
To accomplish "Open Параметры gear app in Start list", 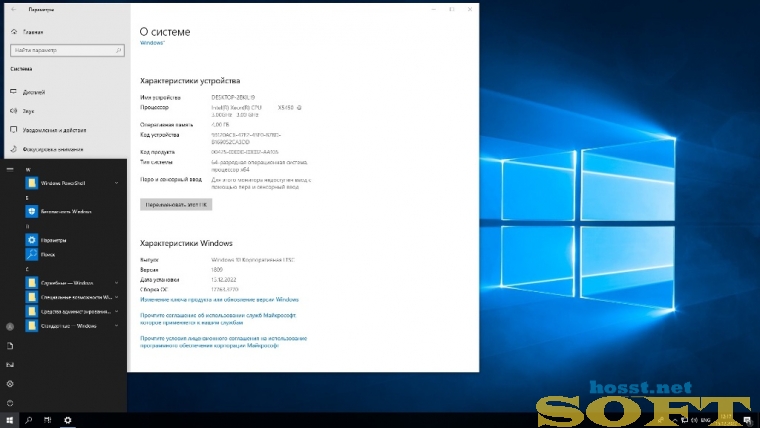I will coord(32,240).
